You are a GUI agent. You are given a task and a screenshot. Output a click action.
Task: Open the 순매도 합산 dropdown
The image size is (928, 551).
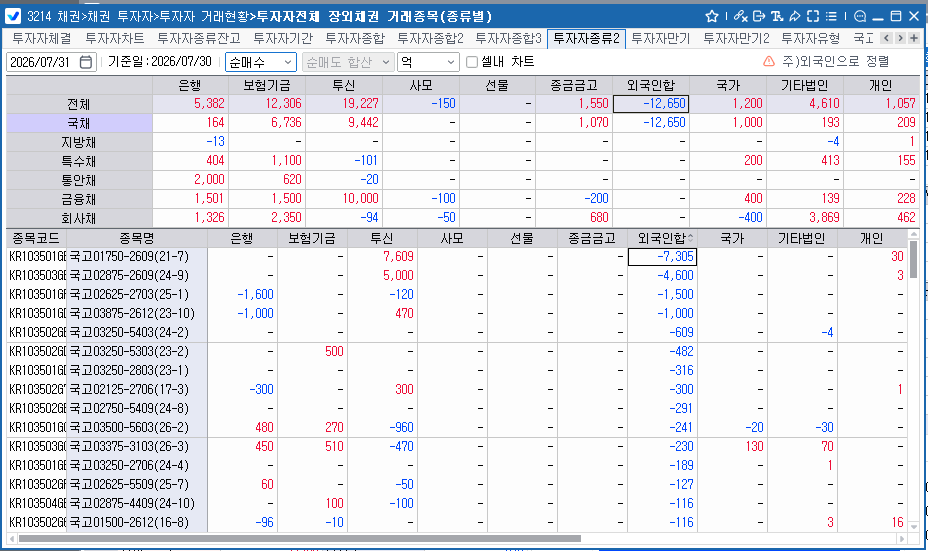(348, 62)
